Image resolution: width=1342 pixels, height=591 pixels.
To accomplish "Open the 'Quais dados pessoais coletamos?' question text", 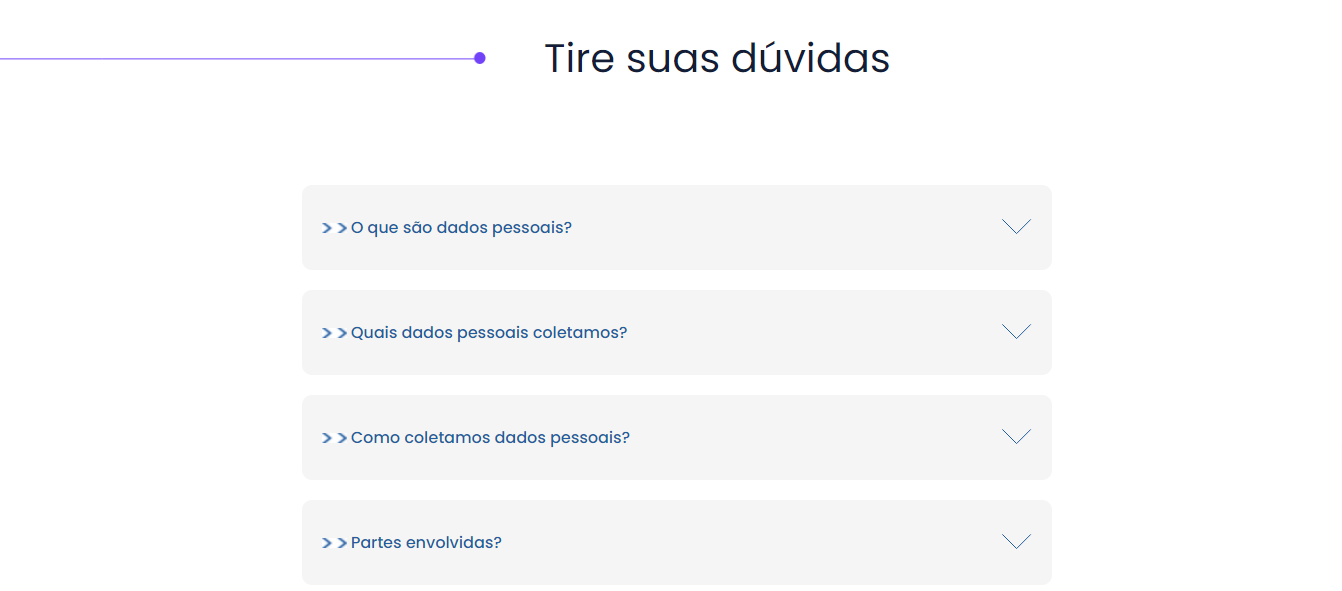I will [489, 333].
